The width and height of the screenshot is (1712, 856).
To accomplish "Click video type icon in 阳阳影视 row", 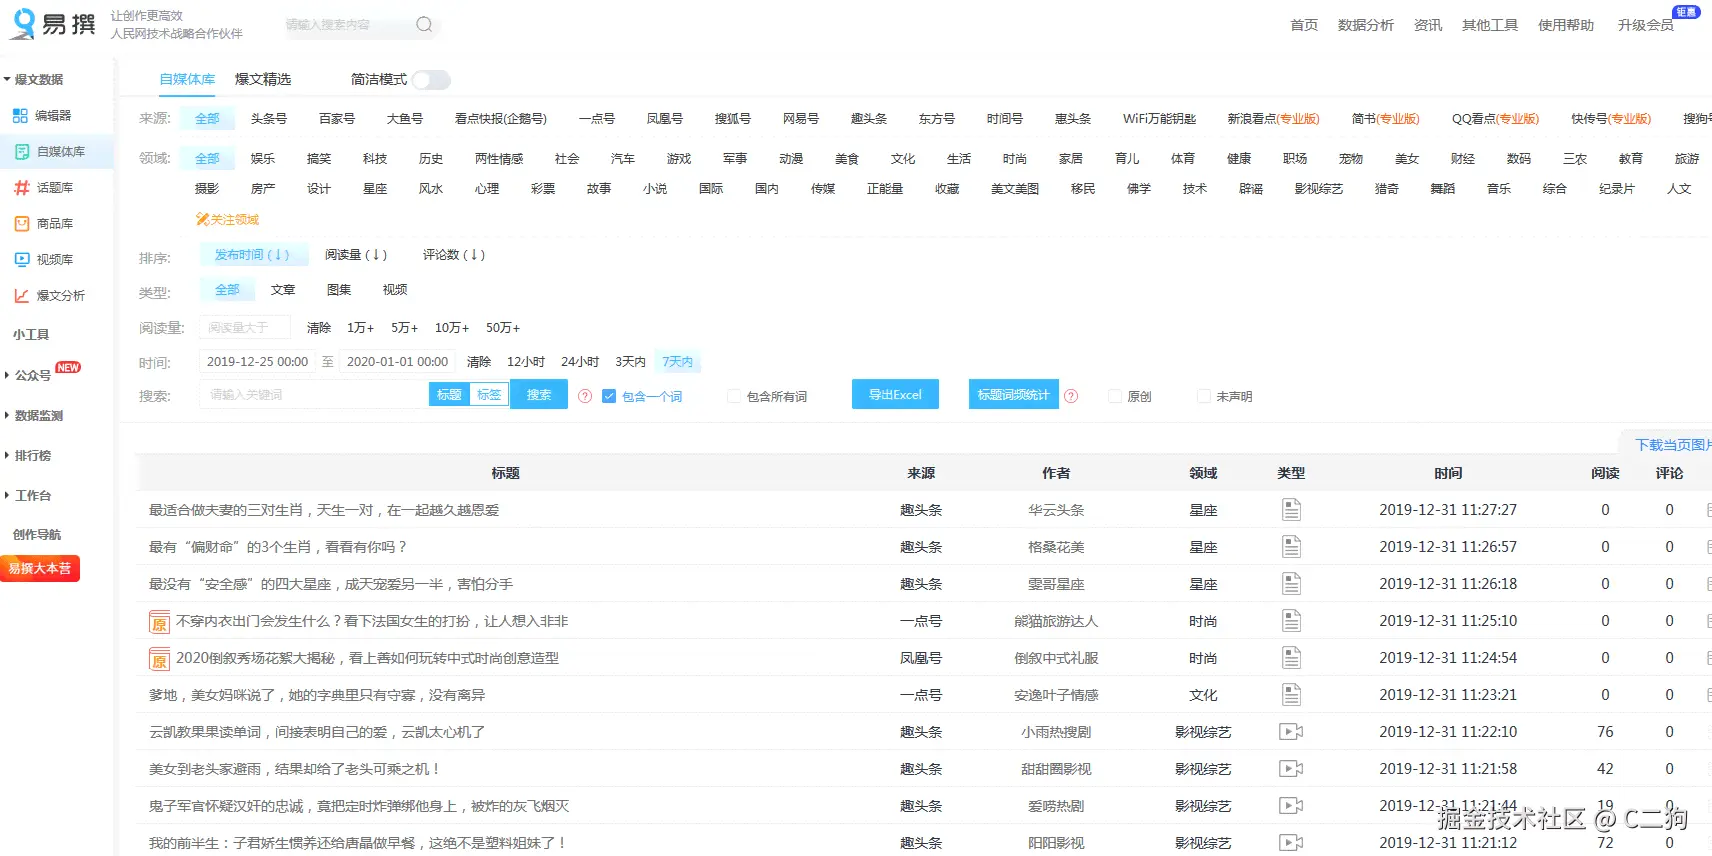I will pyautogui.click(x=1291, y=843).
